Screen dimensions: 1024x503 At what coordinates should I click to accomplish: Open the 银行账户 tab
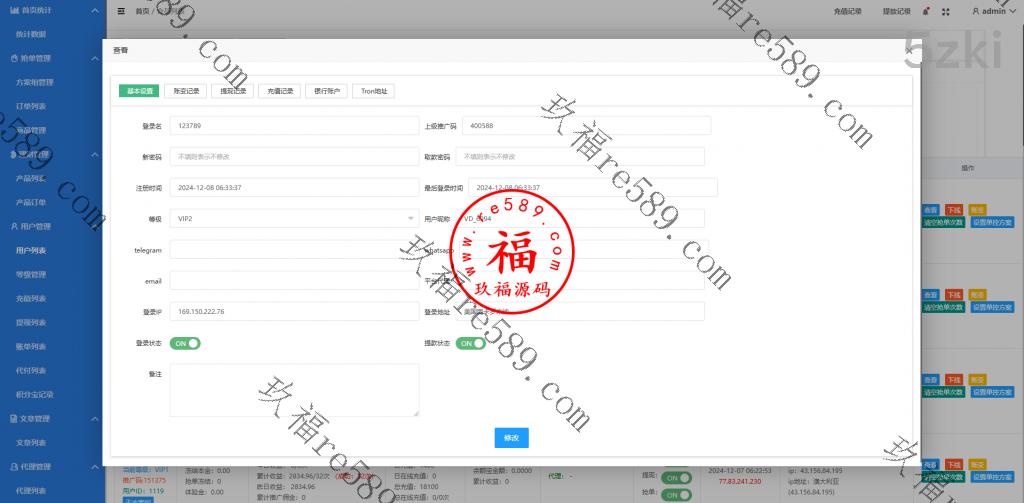tap(327, 91)
